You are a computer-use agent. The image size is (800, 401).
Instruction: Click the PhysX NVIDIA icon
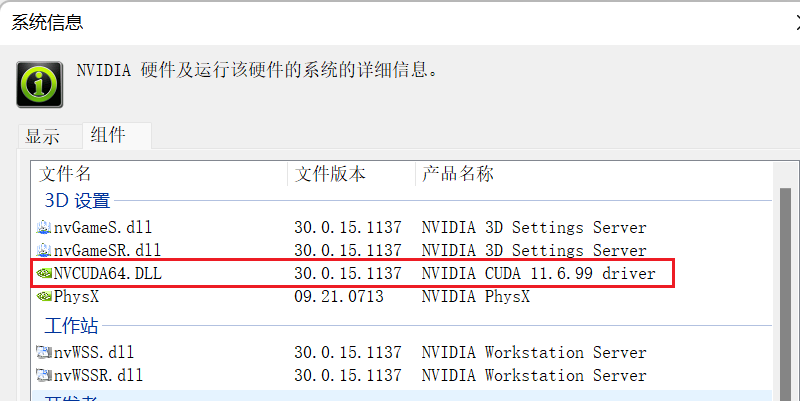[44, 296]
